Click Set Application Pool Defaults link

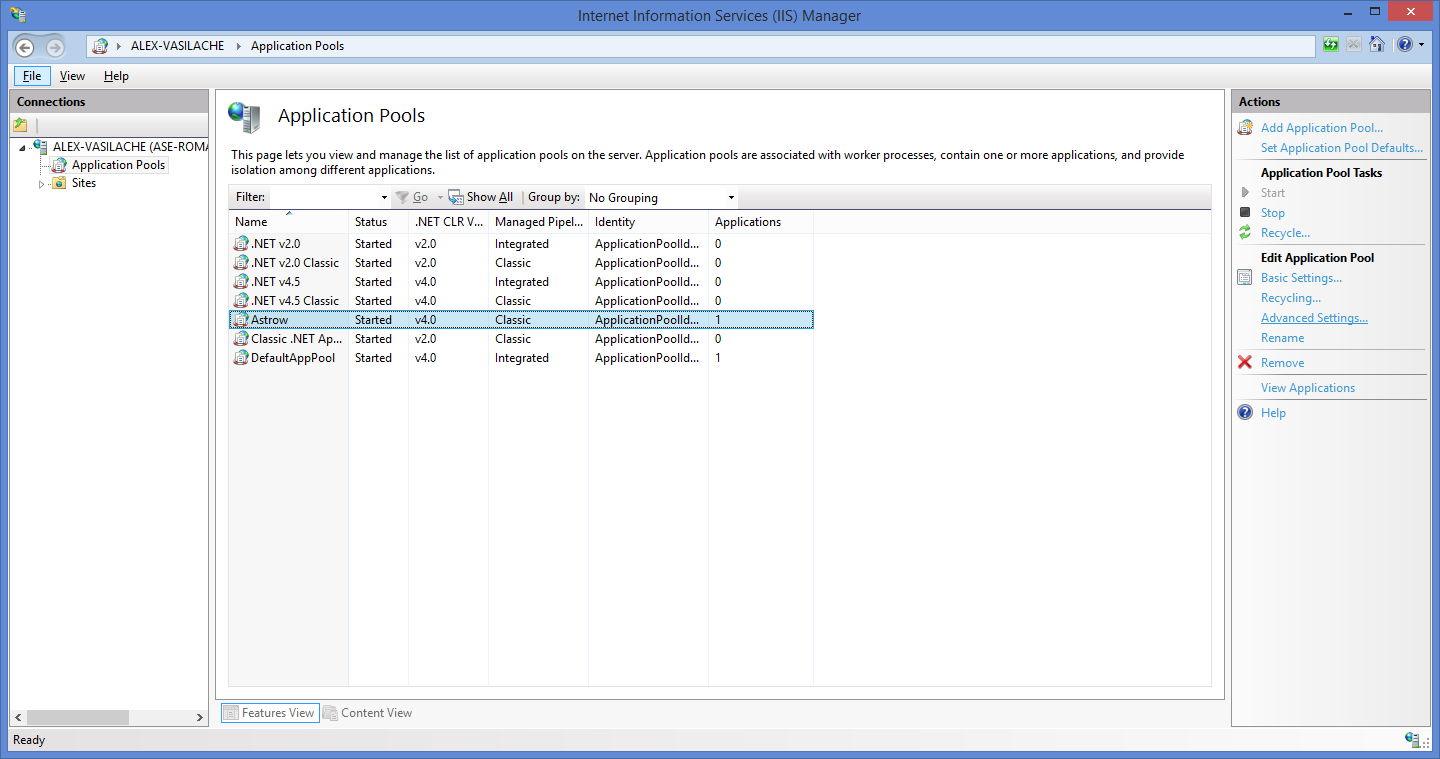1341,148
